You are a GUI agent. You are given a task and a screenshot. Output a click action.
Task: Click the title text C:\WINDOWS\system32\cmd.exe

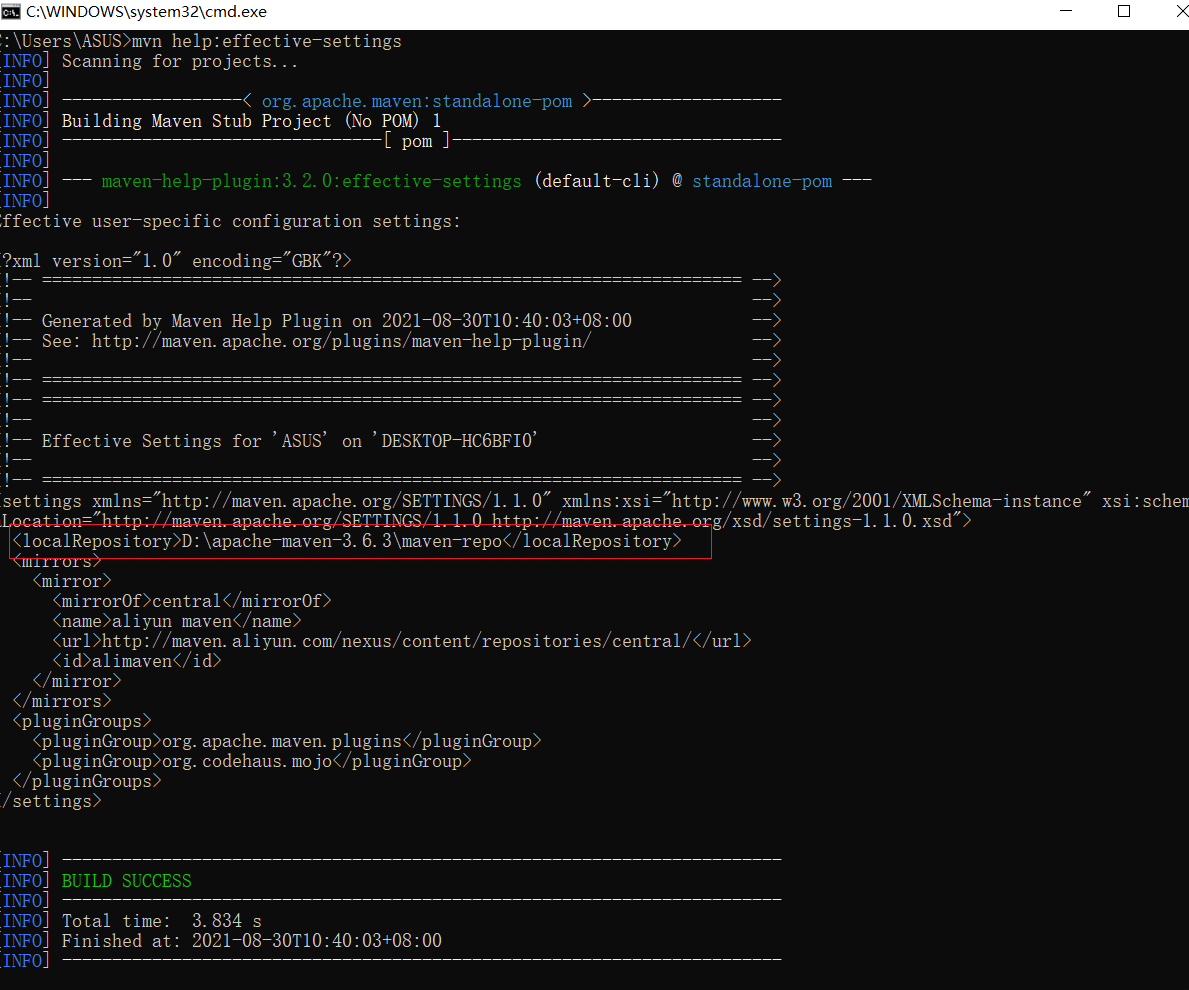(146, 12)
